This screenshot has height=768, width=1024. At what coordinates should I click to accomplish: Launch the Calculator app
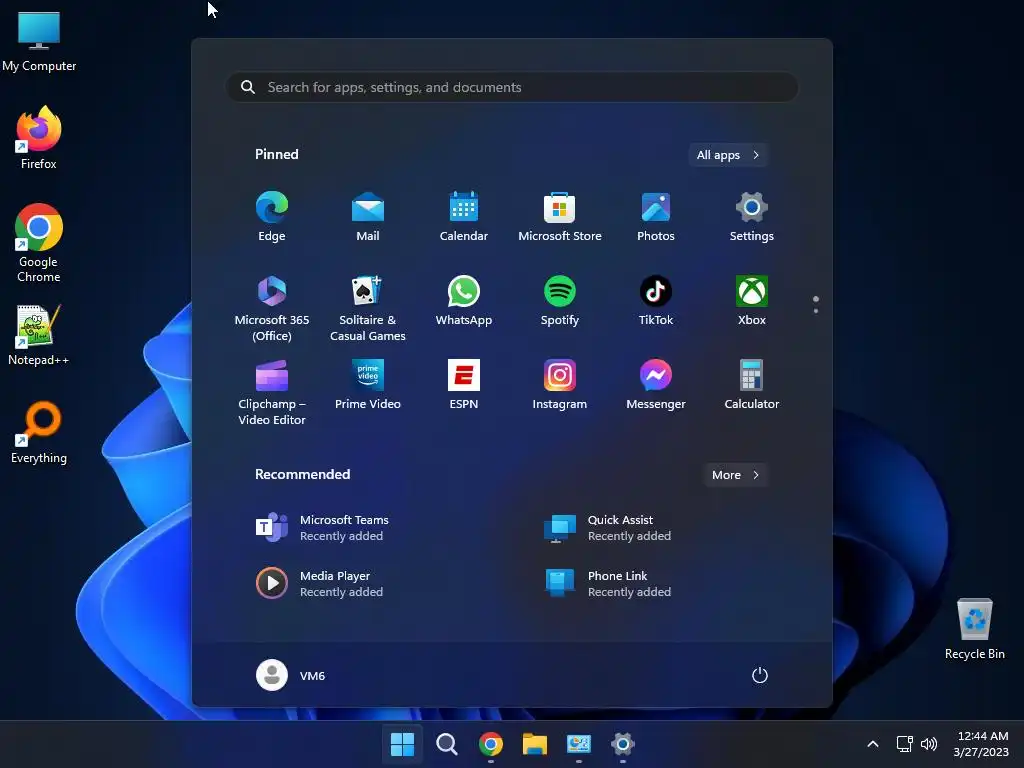(752, 385)
